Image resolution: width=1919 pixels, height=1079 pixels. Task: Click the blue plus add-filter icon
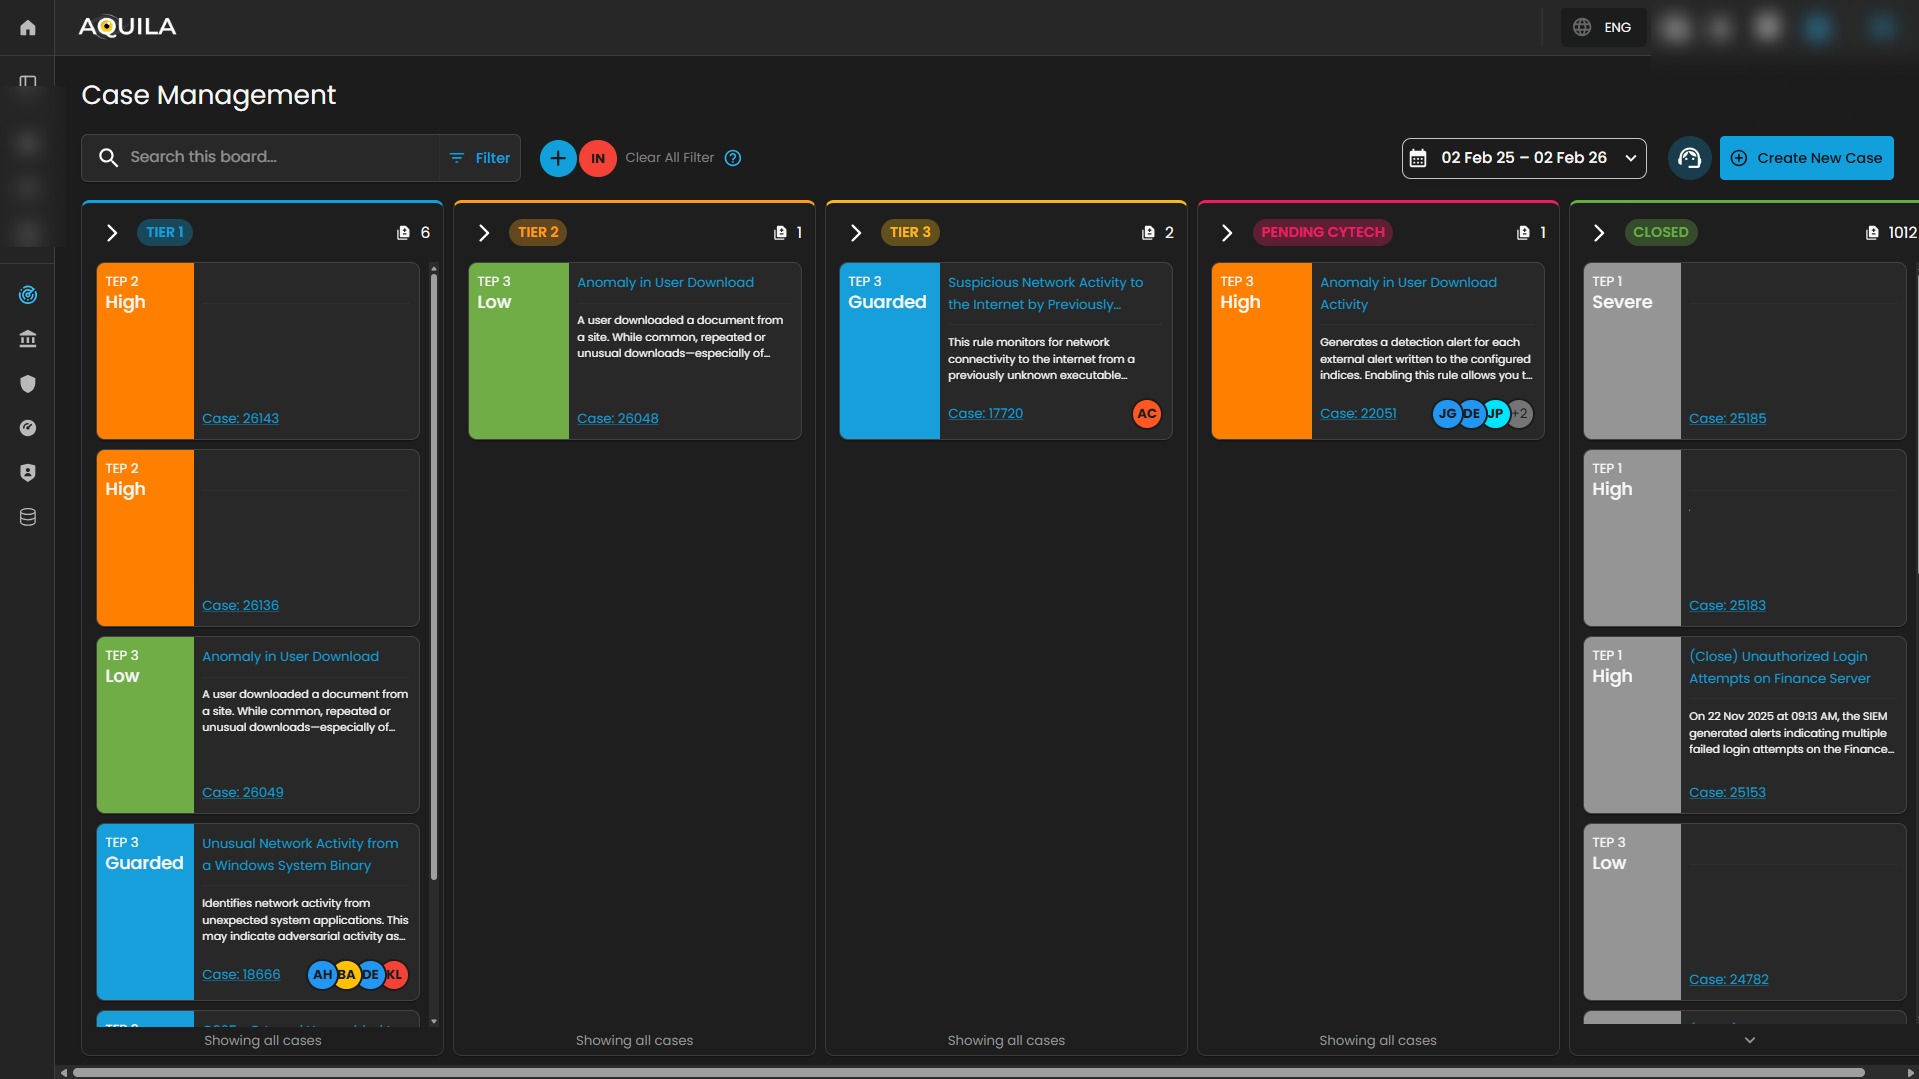558,158
